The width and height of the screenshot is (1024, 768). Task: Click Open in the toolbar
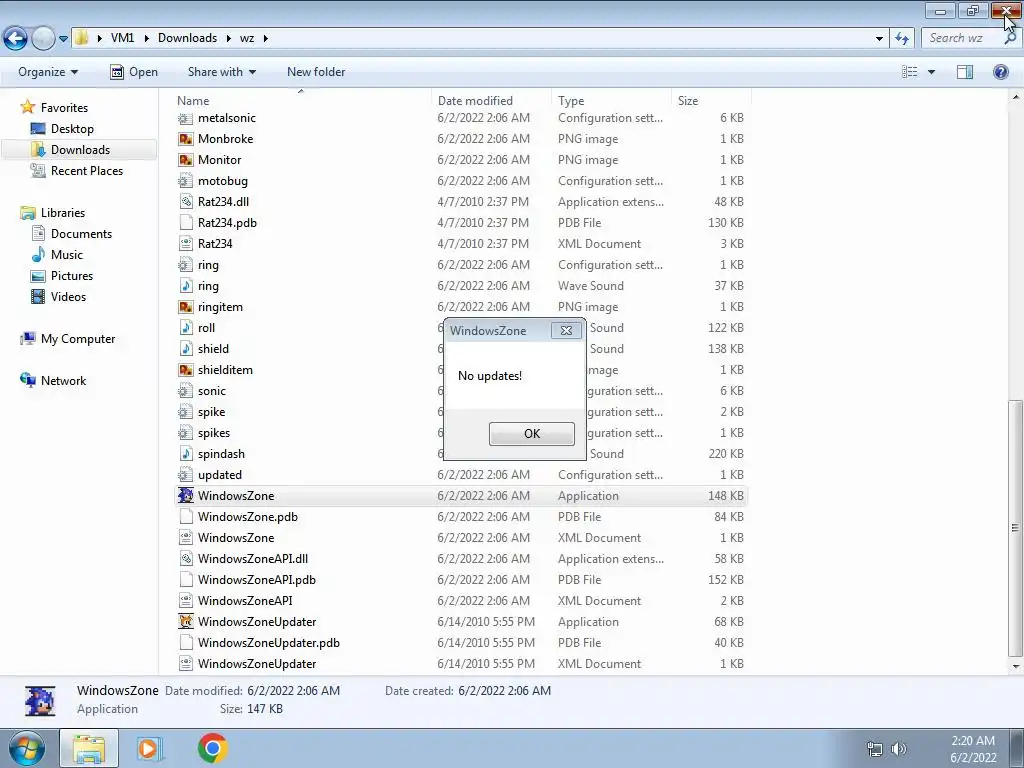coord(134,72)
